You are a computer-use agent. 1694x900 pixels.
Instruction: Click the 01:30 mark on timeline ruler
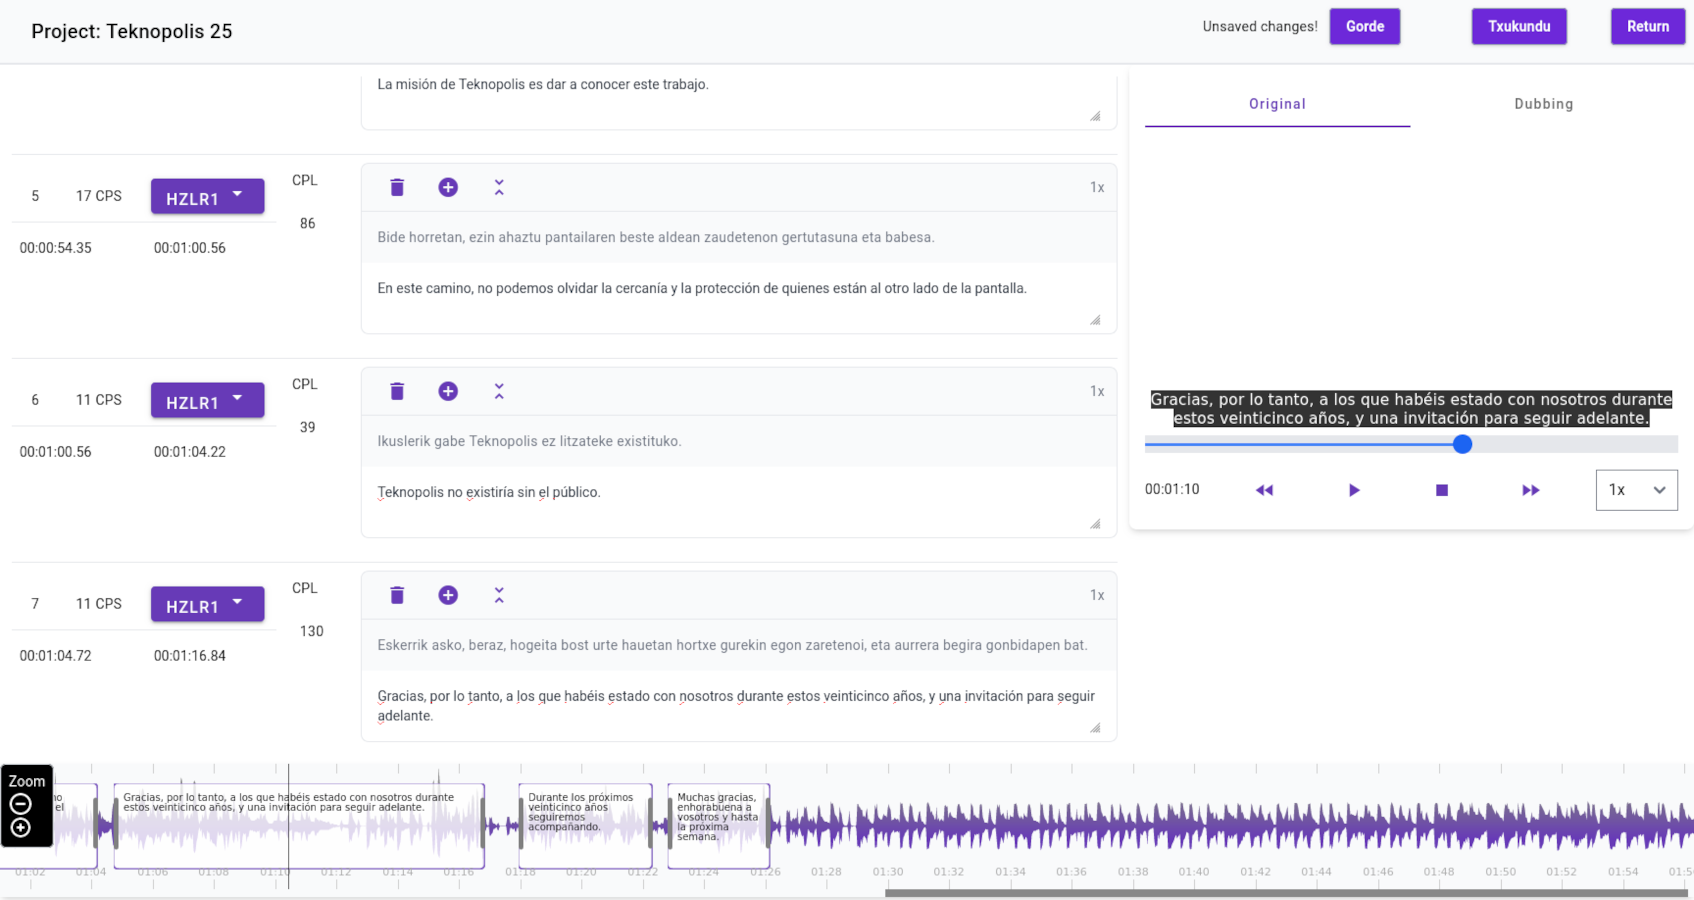[887, 872]
